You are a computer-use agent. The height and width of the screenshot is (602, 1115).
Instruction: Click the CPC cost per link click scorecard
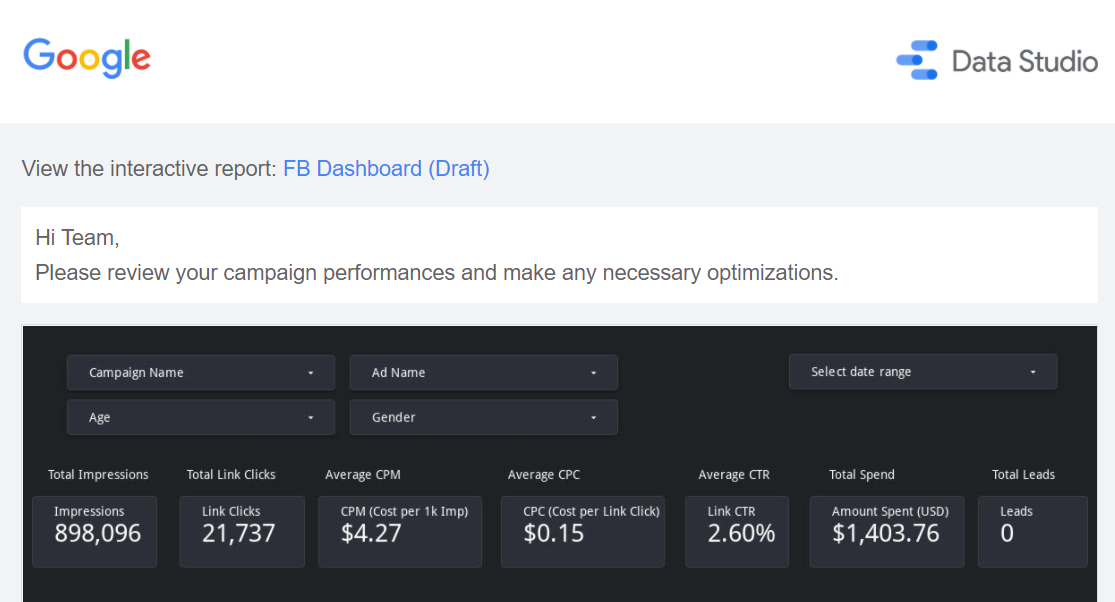(582, 531)
